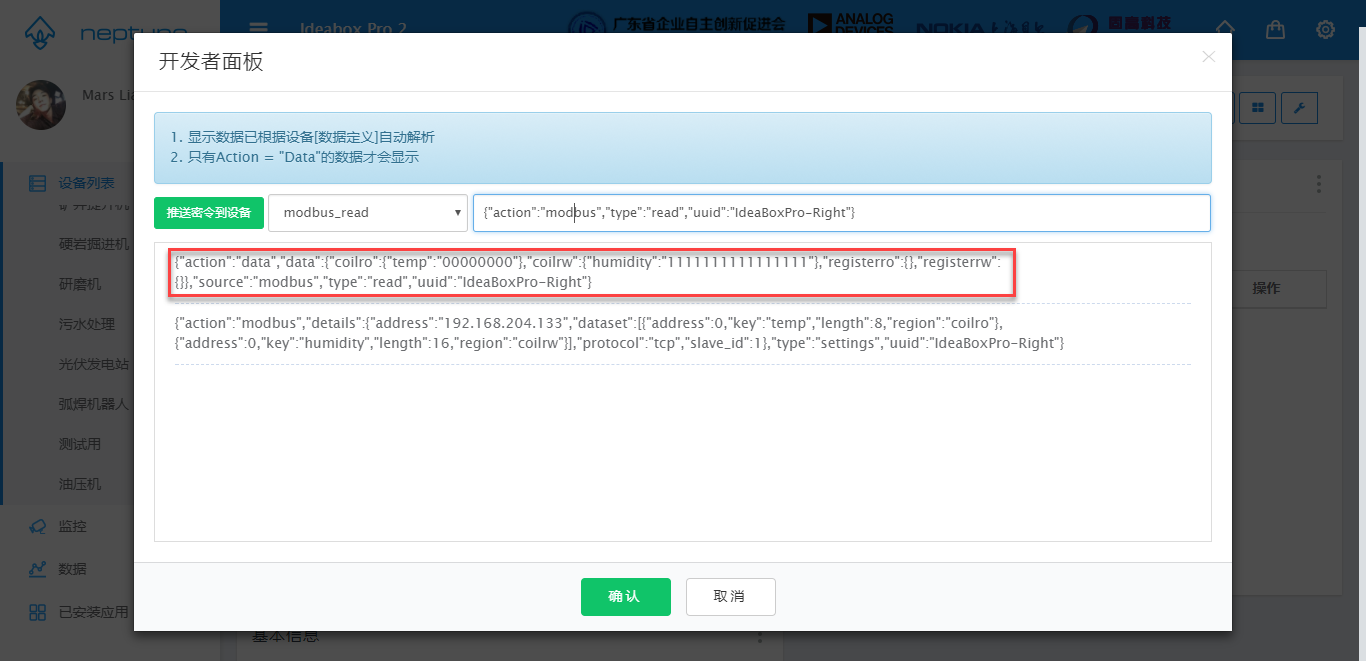Screen dimensions: 1366x661
Task: Click the Mars user avatar thumbnail
Action: point(42,105)
